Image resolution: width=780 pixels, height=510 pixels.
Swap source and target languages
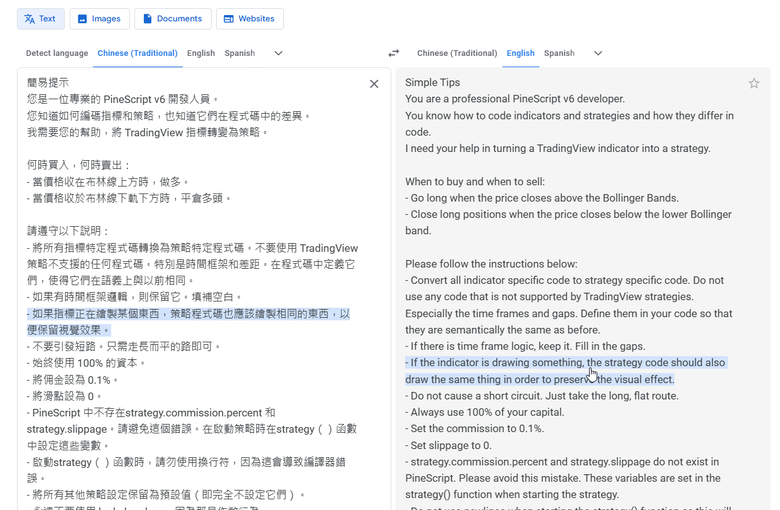click(393, 53)
